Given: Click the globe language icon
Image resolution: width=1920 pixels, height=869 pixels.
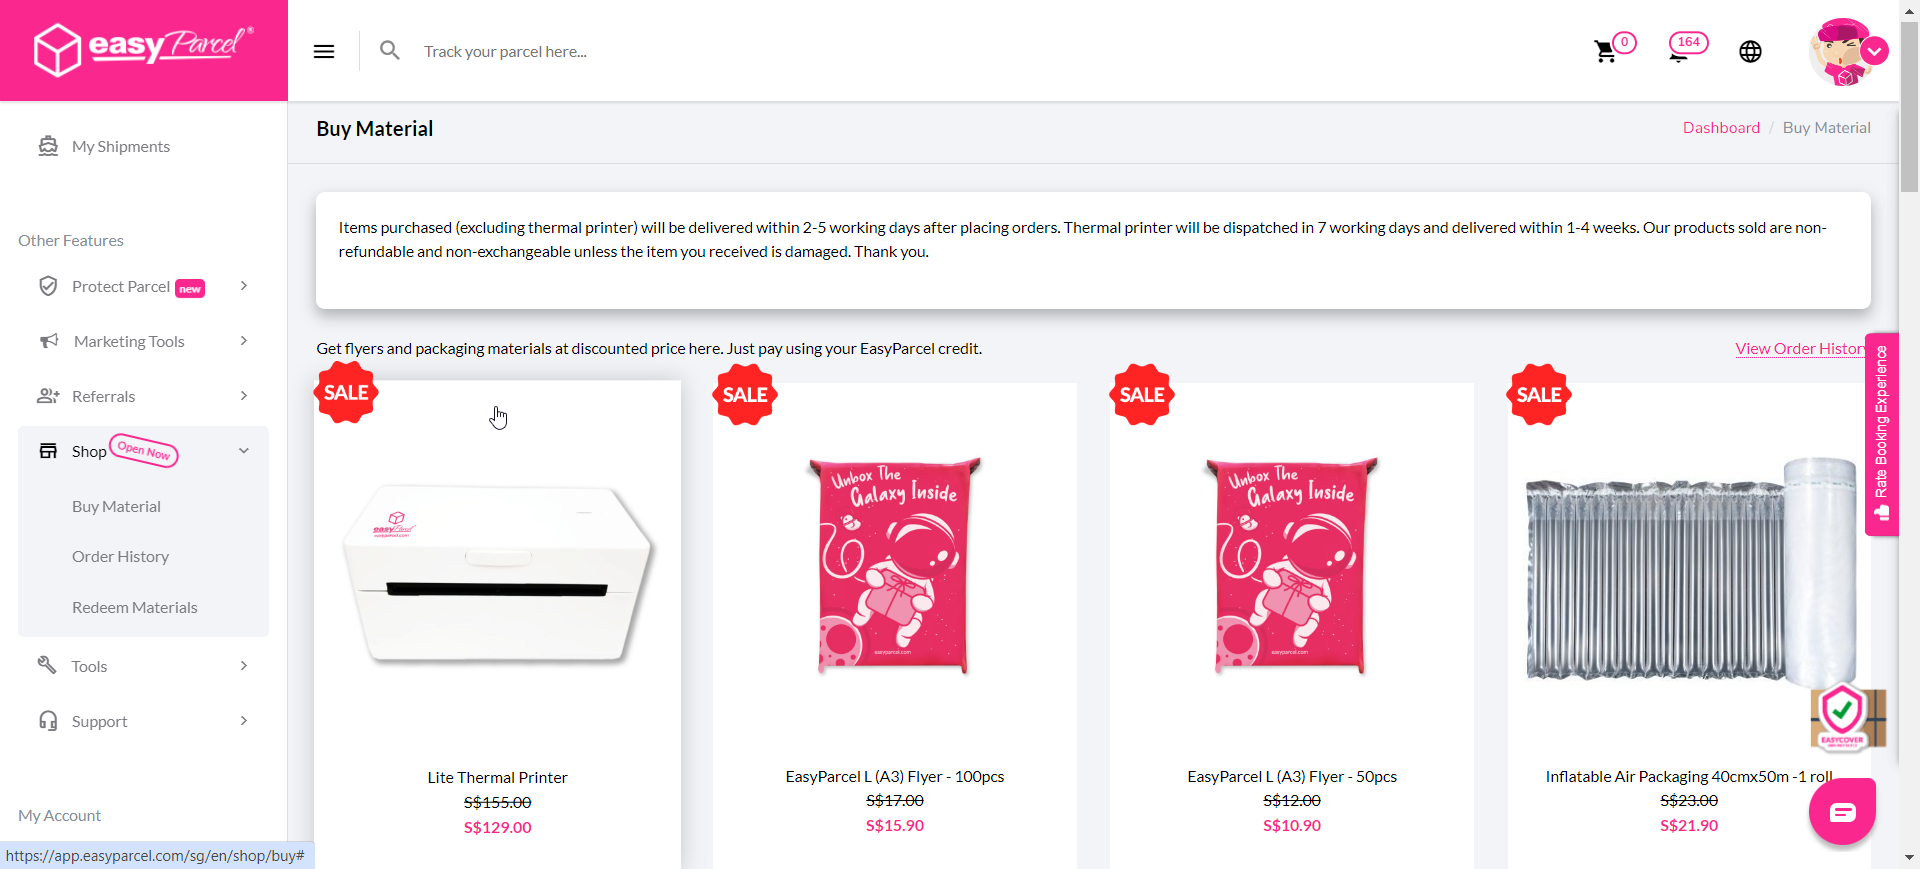Looking at the screenshot, I should (1750, 52).
